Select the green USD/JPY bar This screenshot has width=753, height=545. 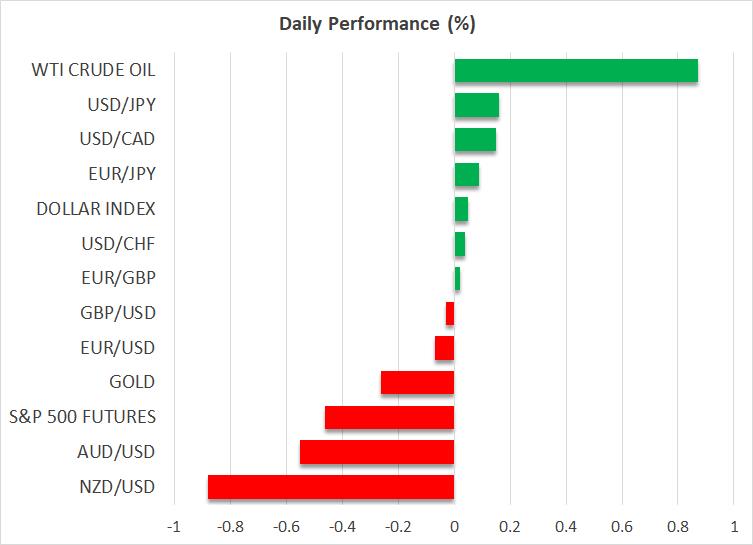[477, 105]
